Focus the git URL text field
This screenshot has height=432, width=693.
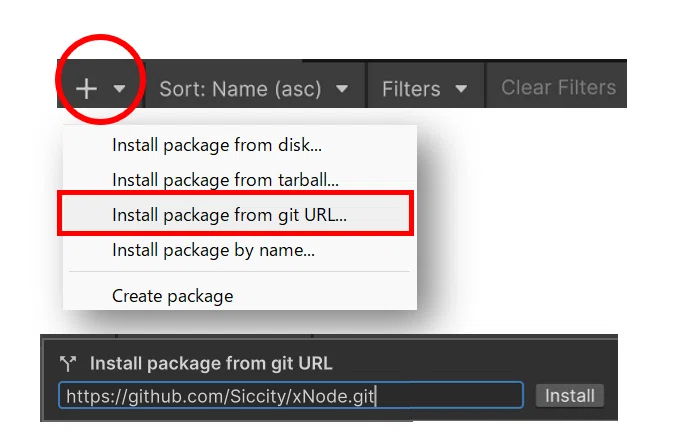point(291,395)
